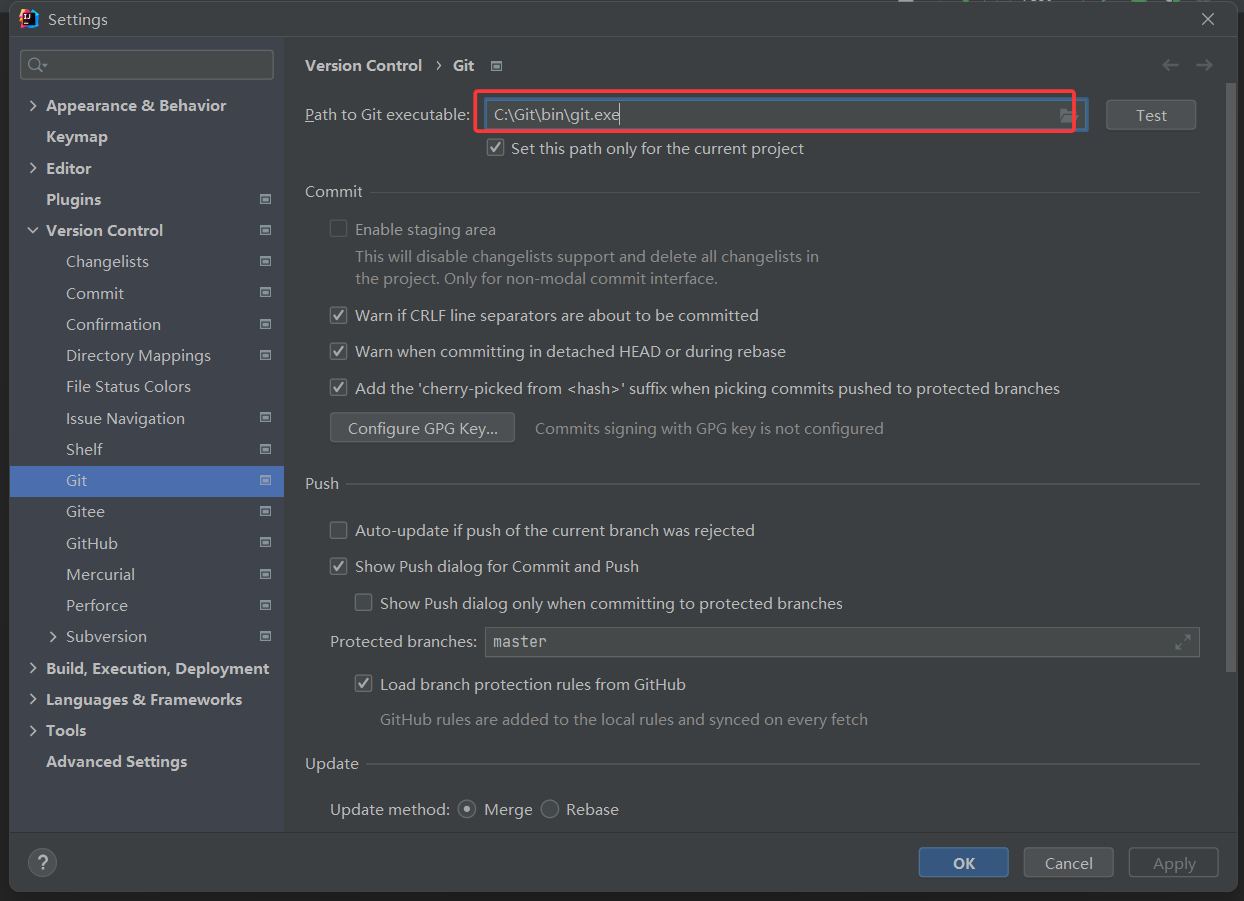Click the back navigation arrow in Settings header
The image size is (1244, 901).
[1170, 65]
